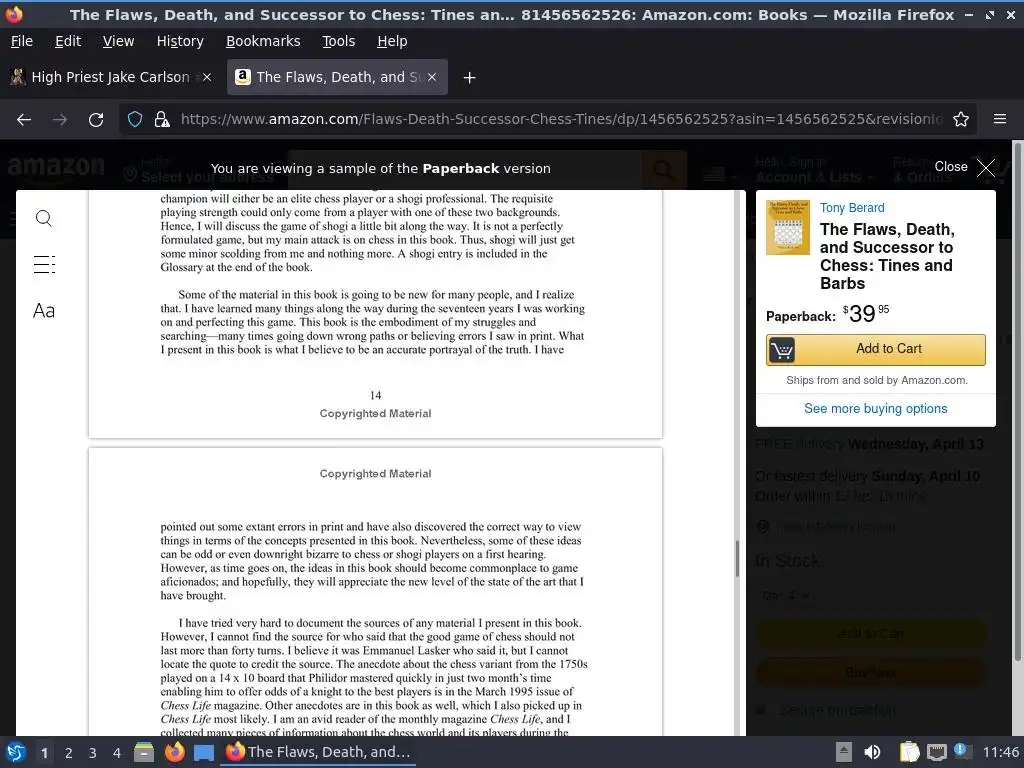Switch to High Priest Jake Carlson tab
Viewport: 1024px width, 768px height.
pos(111,77)
